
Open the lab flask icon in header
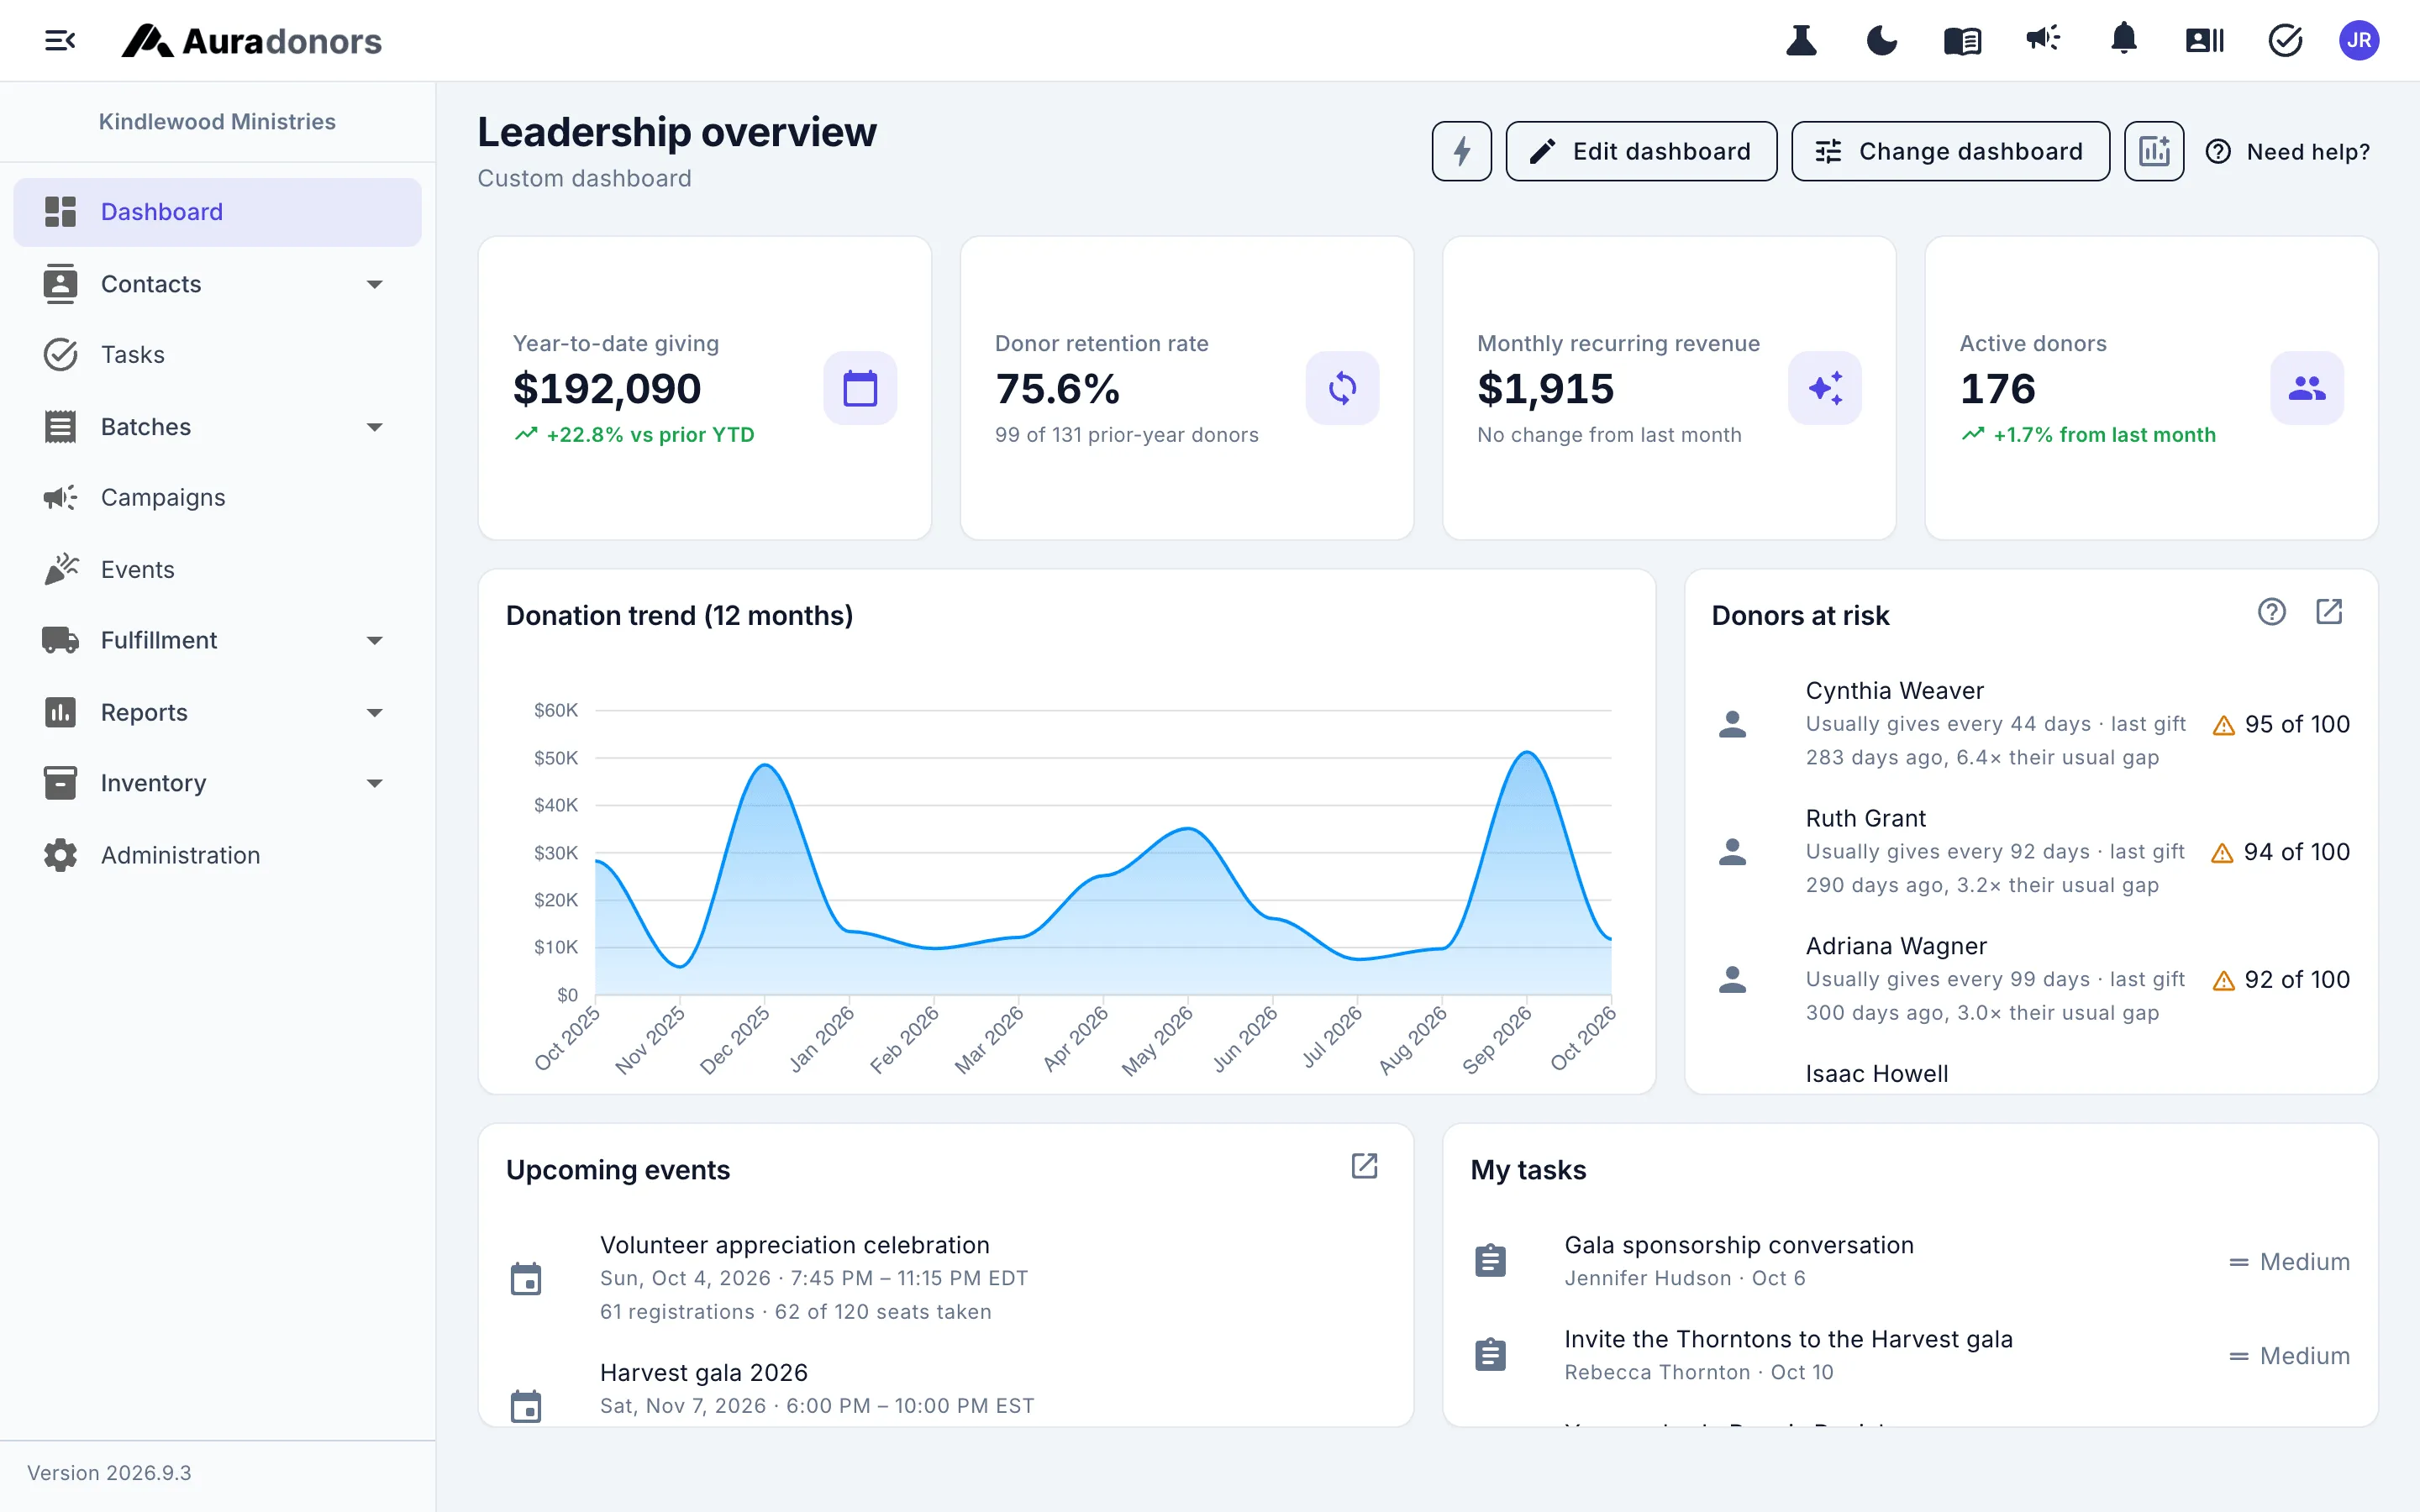(x=1801, y=41)
